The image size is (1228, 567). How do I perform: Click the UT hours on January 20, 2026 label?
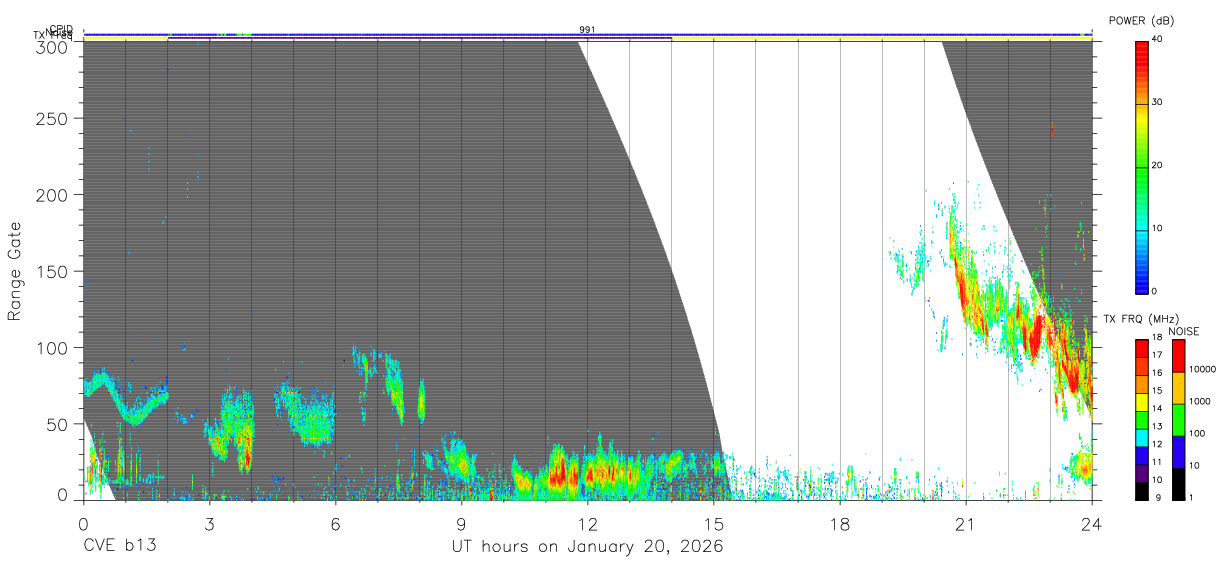click(x=587, y=547)
